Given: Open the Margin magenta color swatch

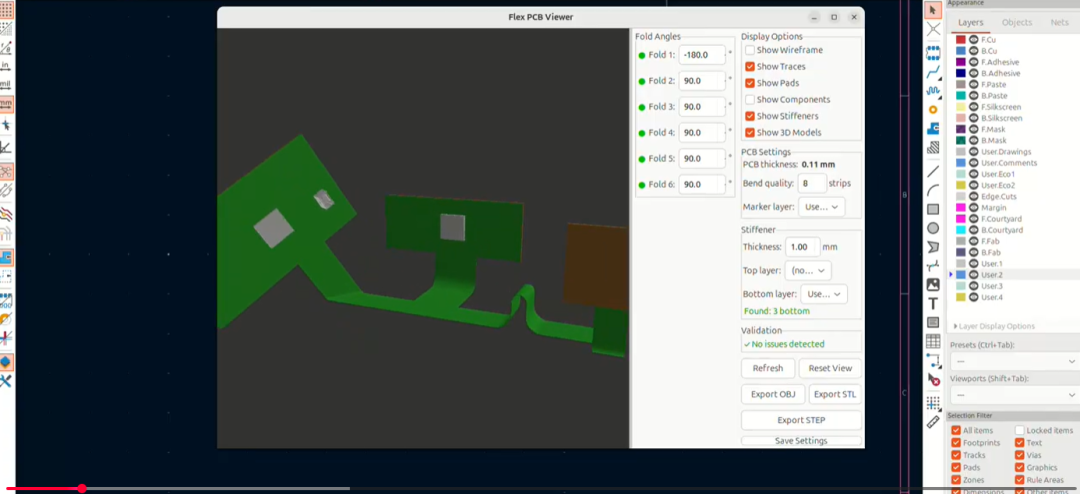Looking at the screenshot, I should (961, 207).
